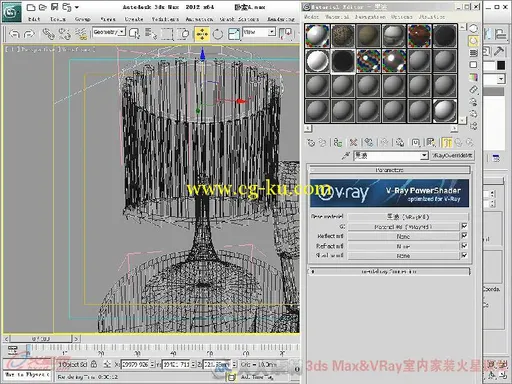
Task: Toggle the GI material checkbox
Action: (x=464, y=226)
